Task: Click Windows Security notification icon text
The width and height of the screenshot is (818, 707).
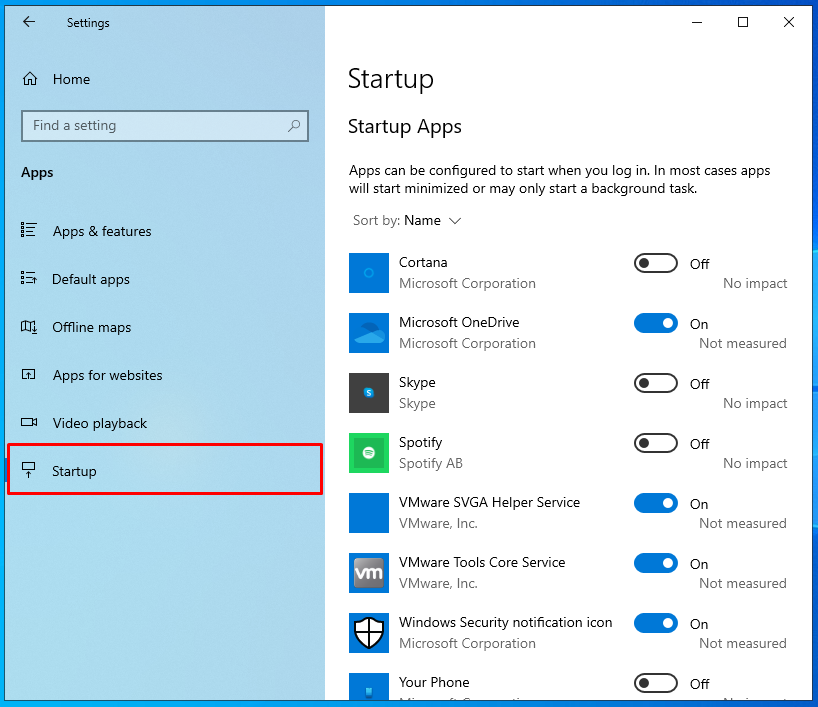Action: tap(506, 622)
